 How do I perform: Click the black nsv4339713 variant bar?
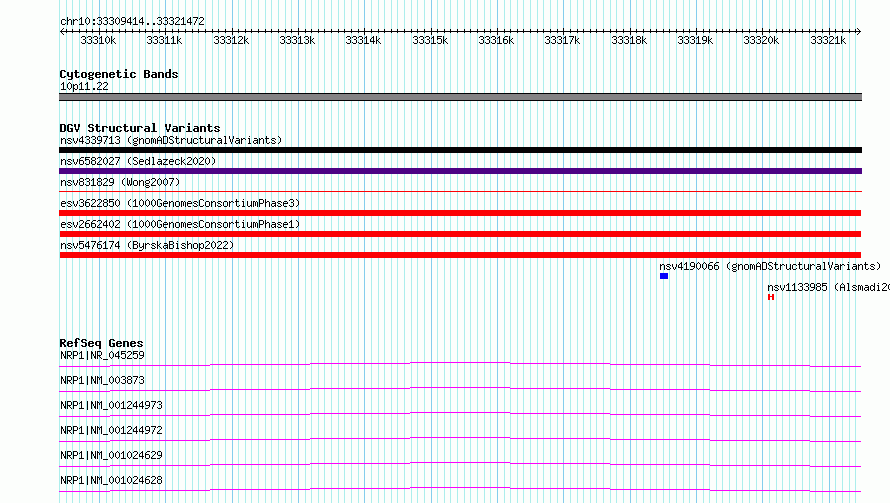pos(460,150)
